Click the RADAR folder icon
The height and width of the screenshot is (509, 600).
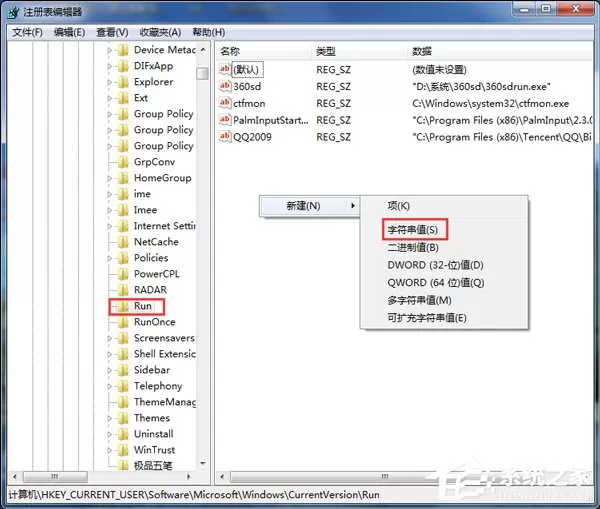pyautogui.click(x=123, y=290)
